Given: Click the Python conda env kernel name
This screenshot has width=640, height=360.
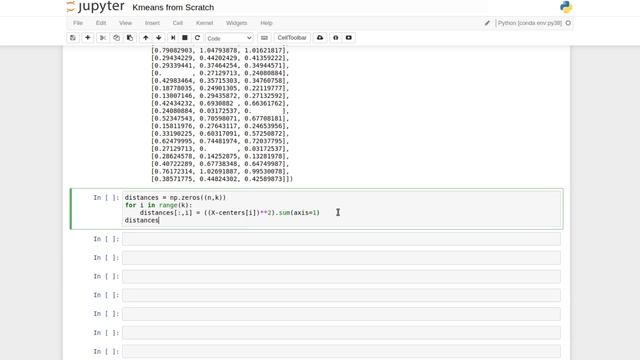Looking at the screenshot, I should (530, 23).
